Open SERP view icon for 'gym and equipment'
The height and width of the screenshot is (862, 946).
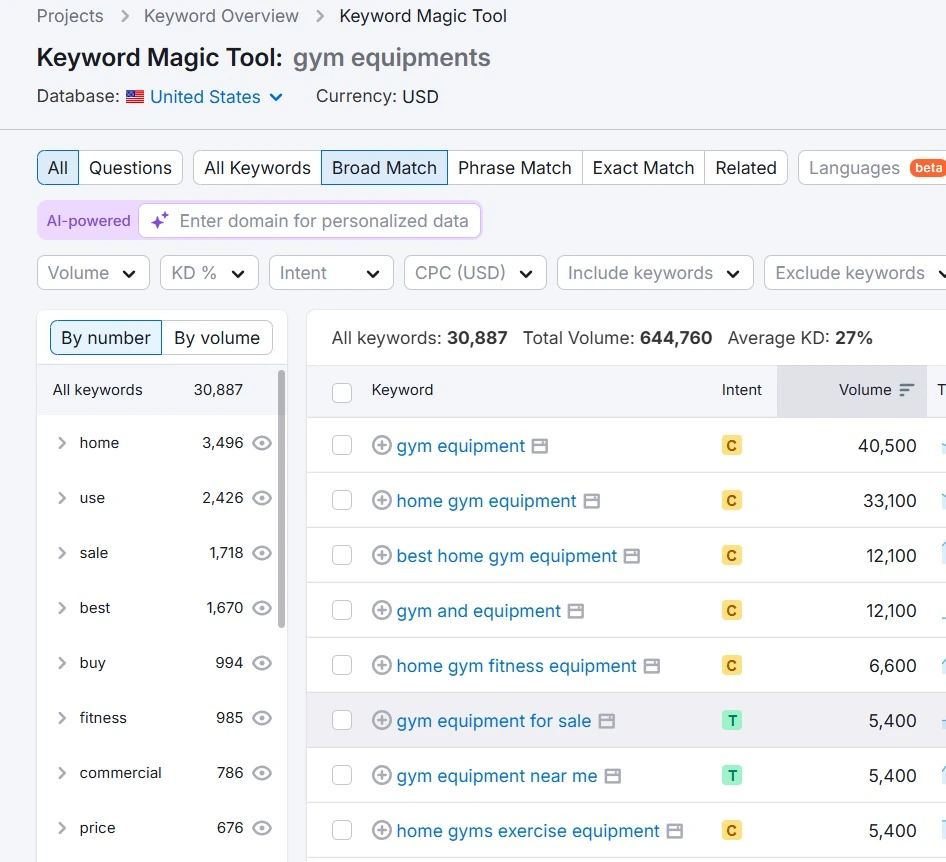point(576,611)
